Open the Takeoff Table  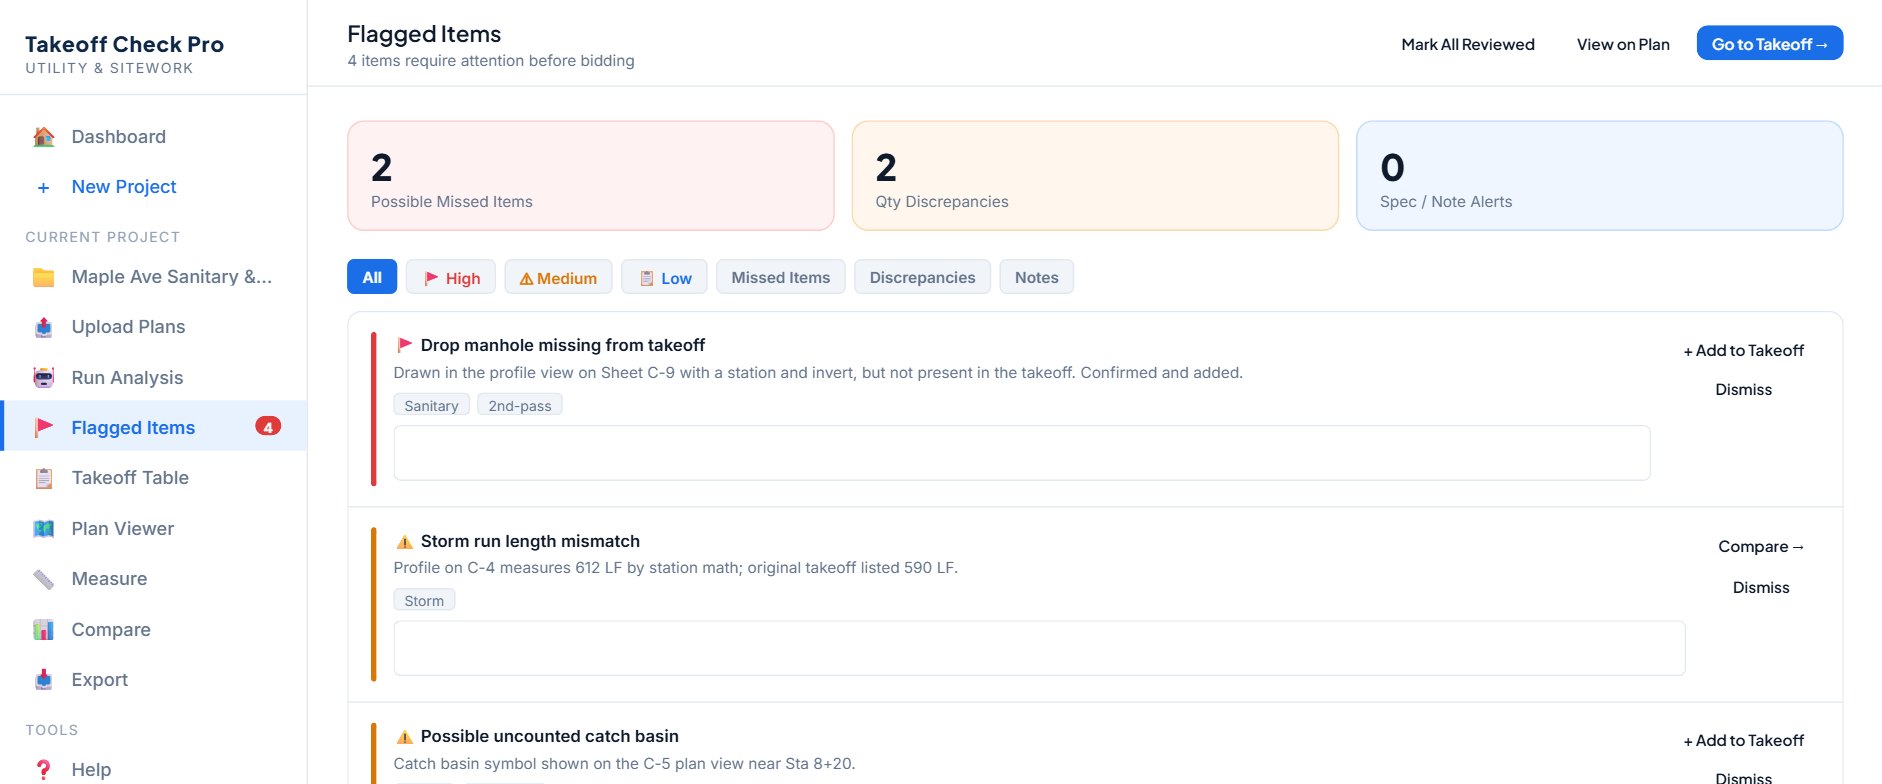click(154, 478)
